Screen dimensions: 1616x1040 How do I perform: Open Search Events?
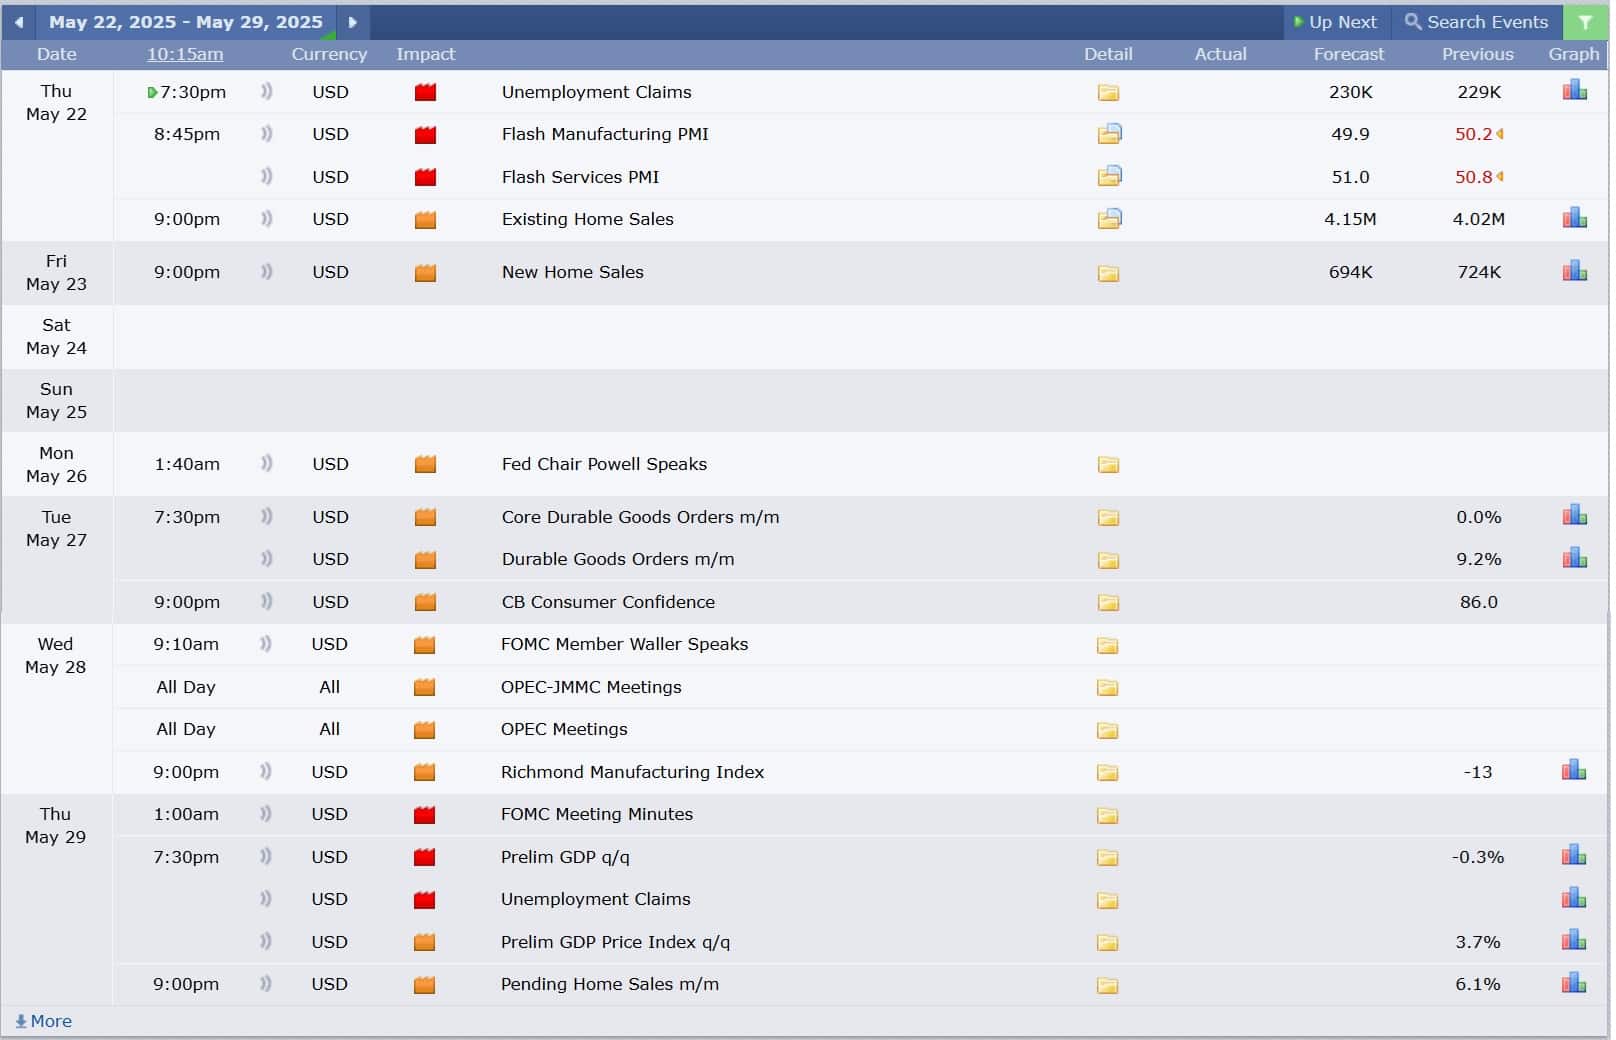1477,22
